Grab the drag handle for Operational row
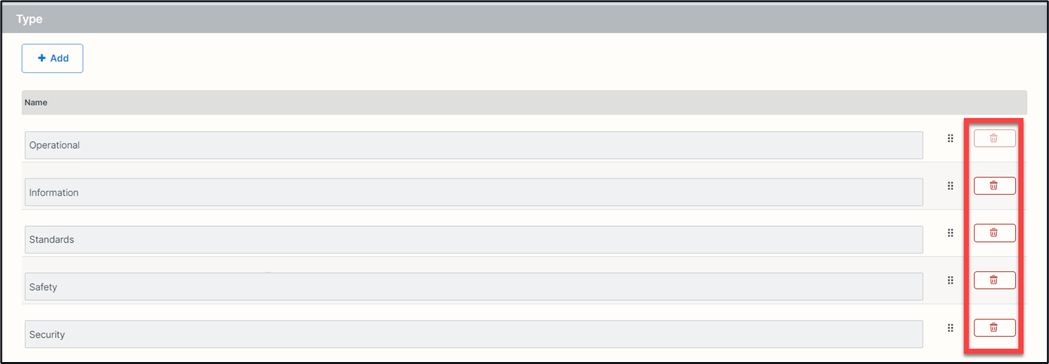1049x364 pixels. tap(950, 139)
